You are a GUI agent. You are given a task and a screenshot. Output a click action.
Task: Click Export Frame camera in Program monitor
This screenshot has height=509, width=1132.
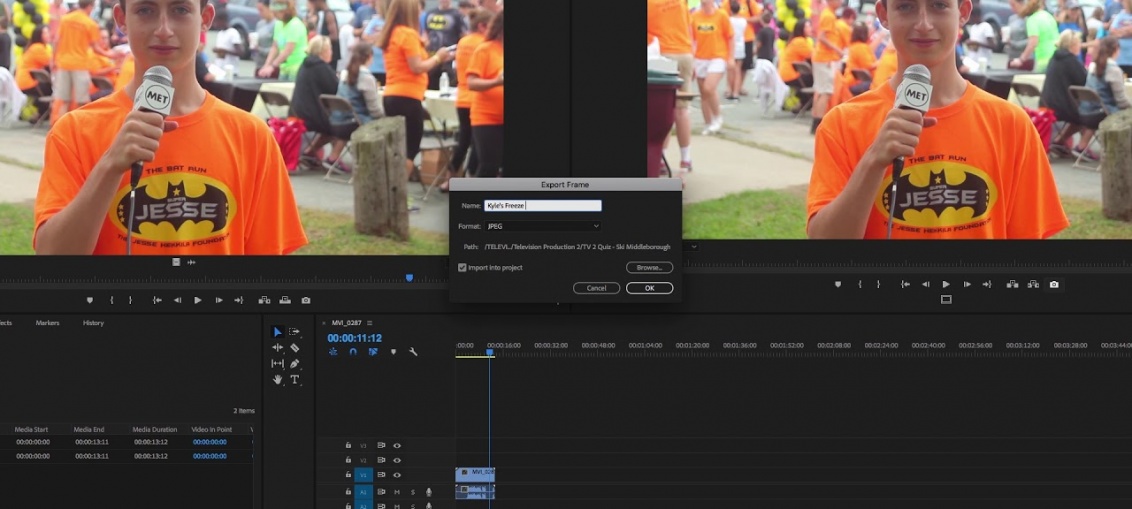pos(1054,284)
